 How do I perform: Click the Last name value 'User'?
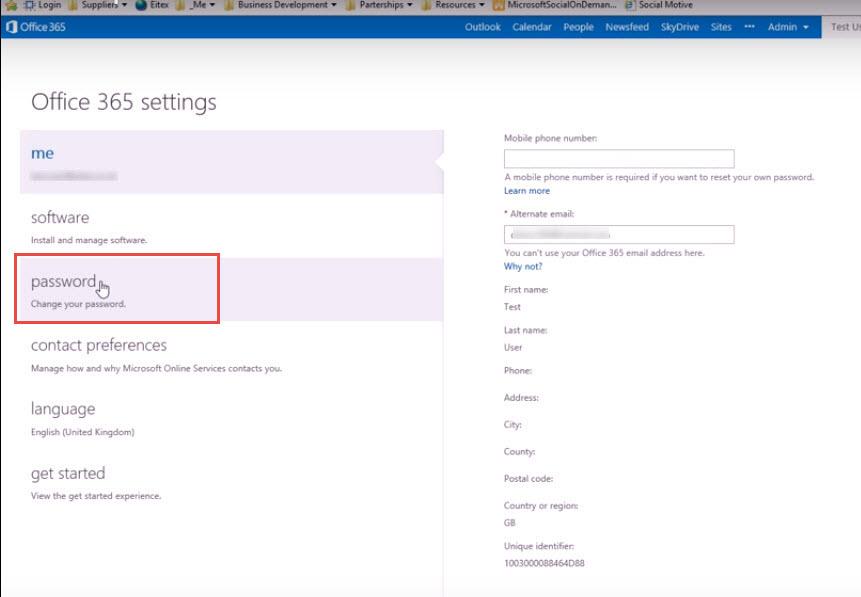[x=513, y=348]
